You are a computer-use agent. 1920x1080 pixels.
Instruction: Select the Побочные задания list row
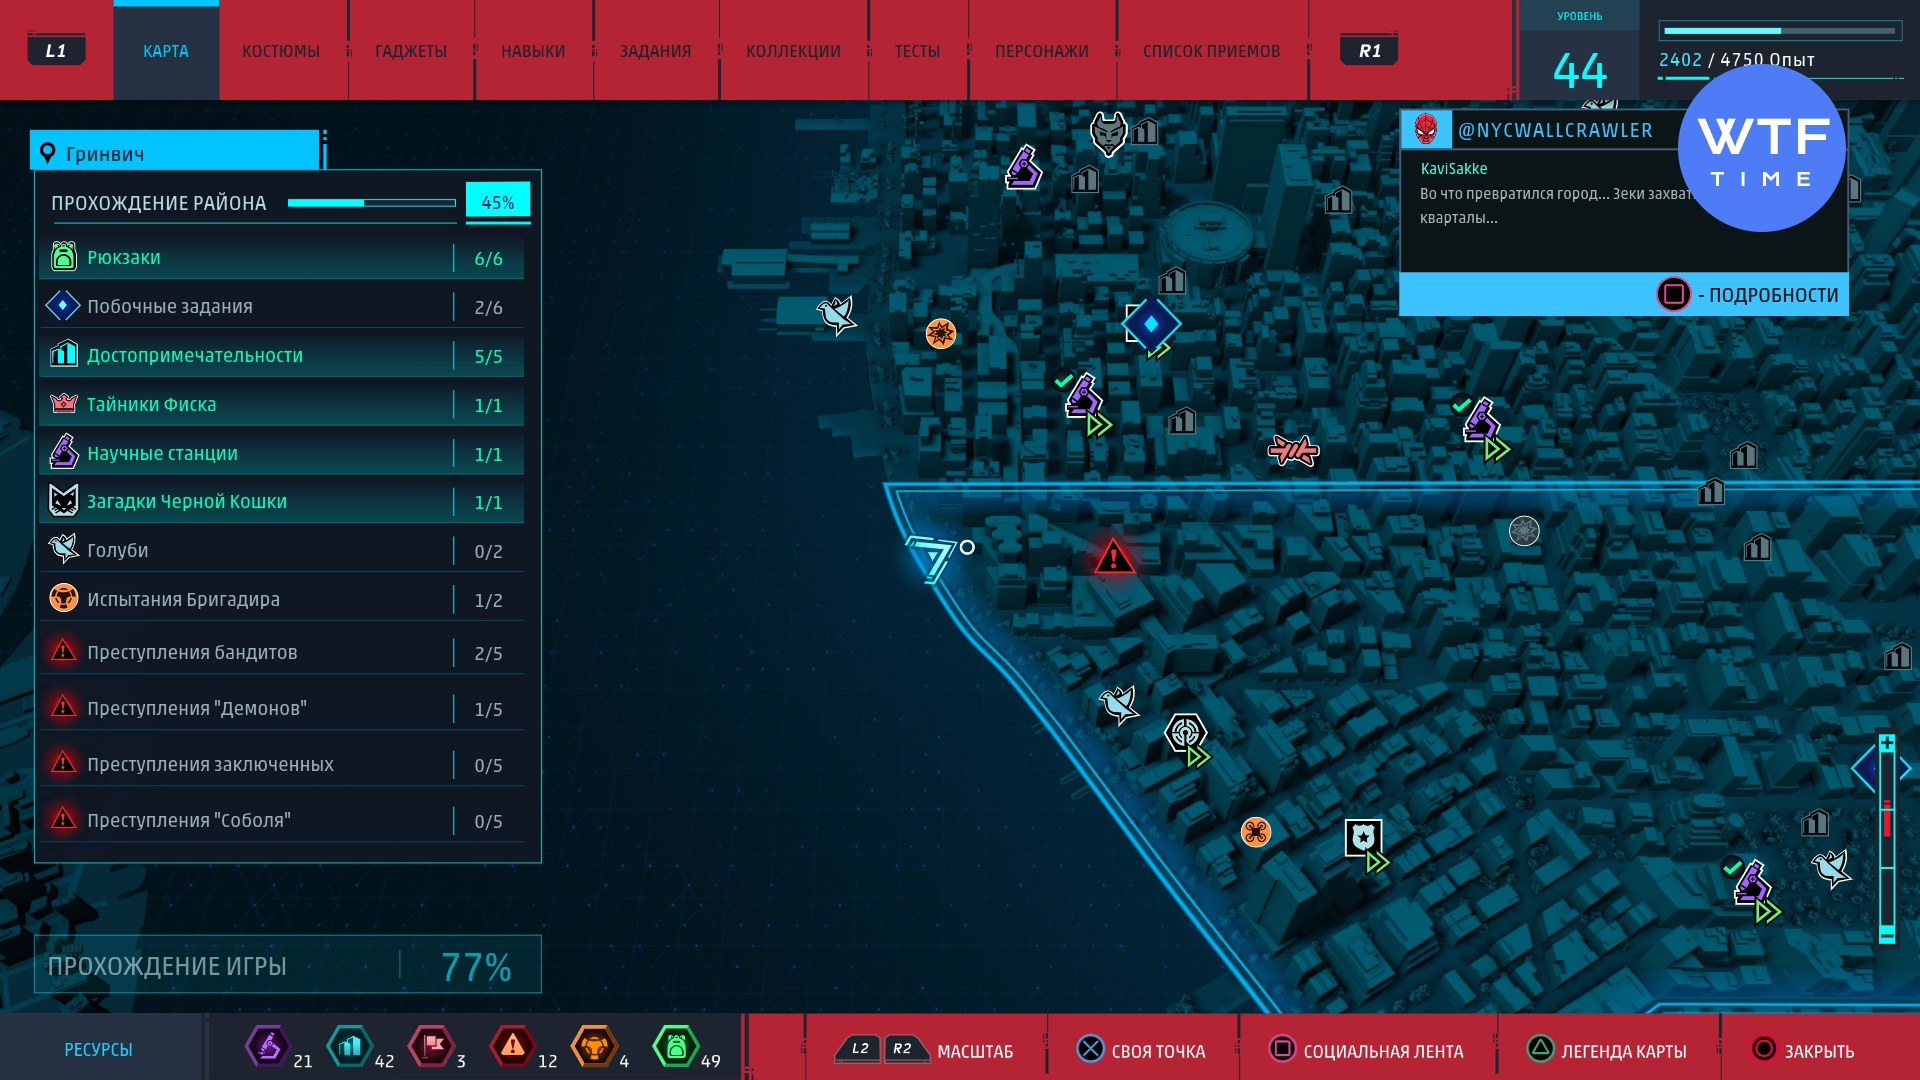[282, 306]
